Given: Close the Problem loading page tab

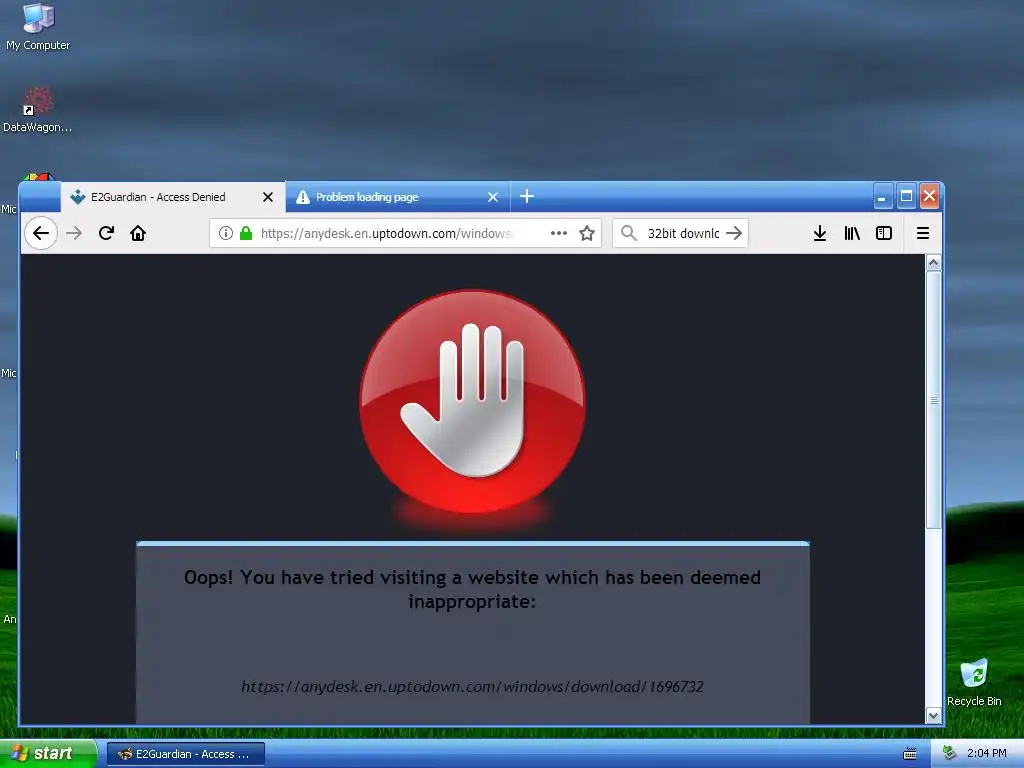Looking at the screenshot, I should coord(493,197).
